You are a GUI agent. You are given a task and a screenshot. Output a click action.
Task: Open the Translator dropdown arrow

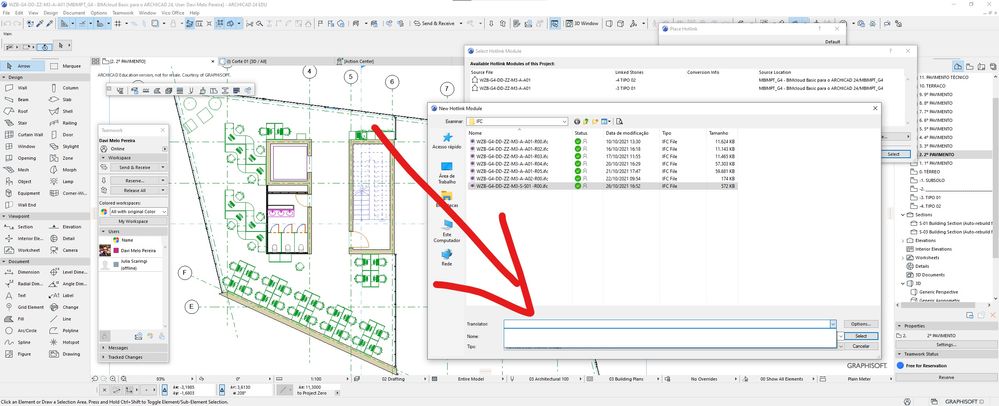point(833,324)
